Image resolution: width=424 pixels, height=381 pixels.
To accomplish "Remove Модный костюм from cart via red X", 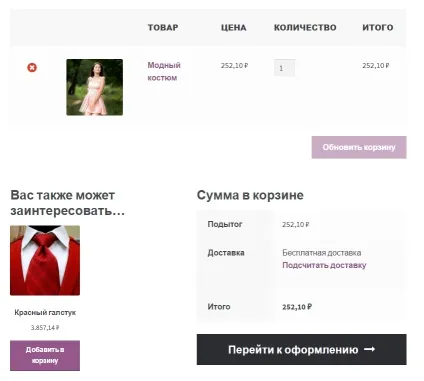I will pos(32,68).
